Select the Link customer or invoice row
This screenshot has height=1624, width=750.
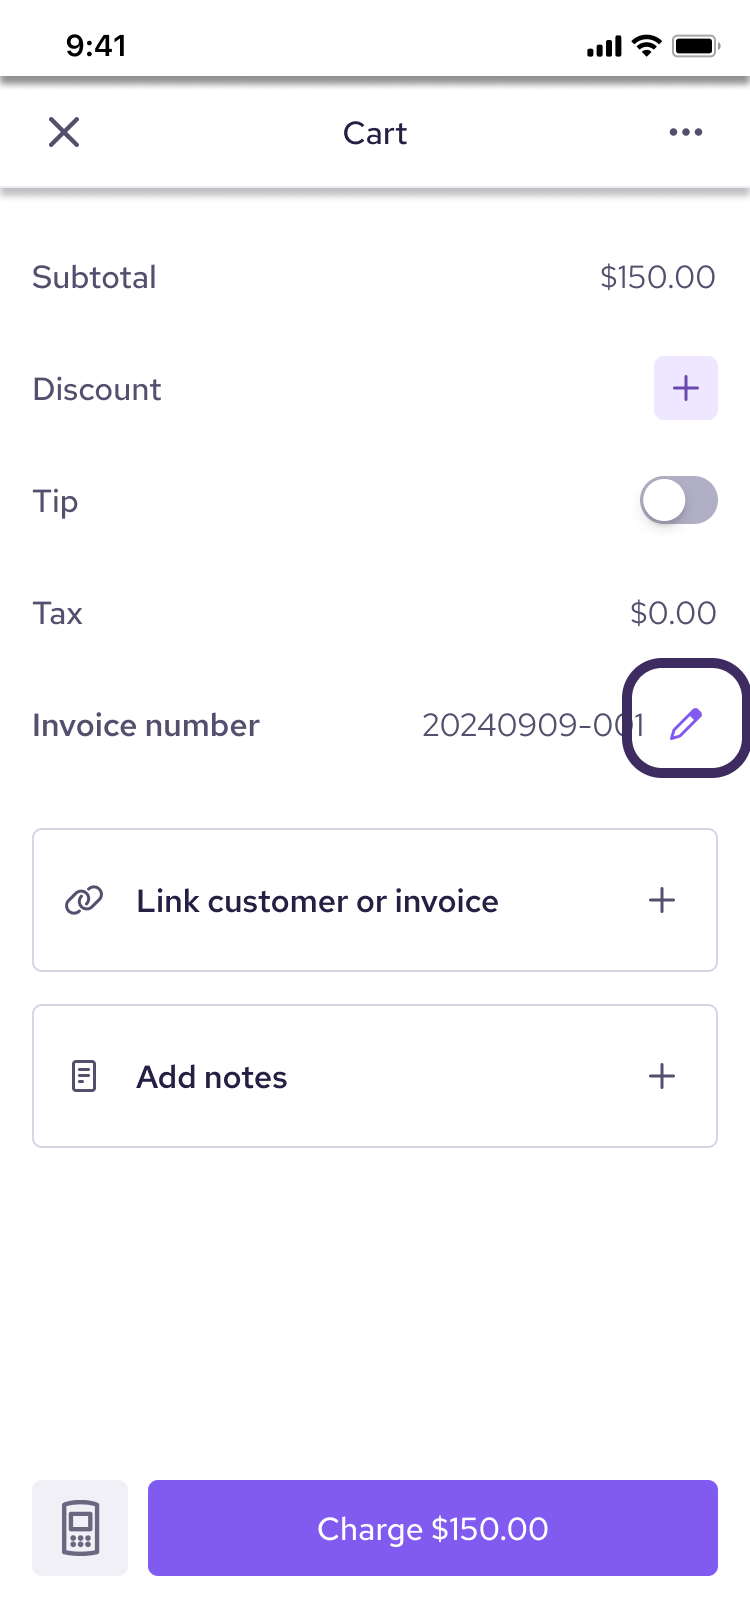pyautogui.click(x=375, y=900)
